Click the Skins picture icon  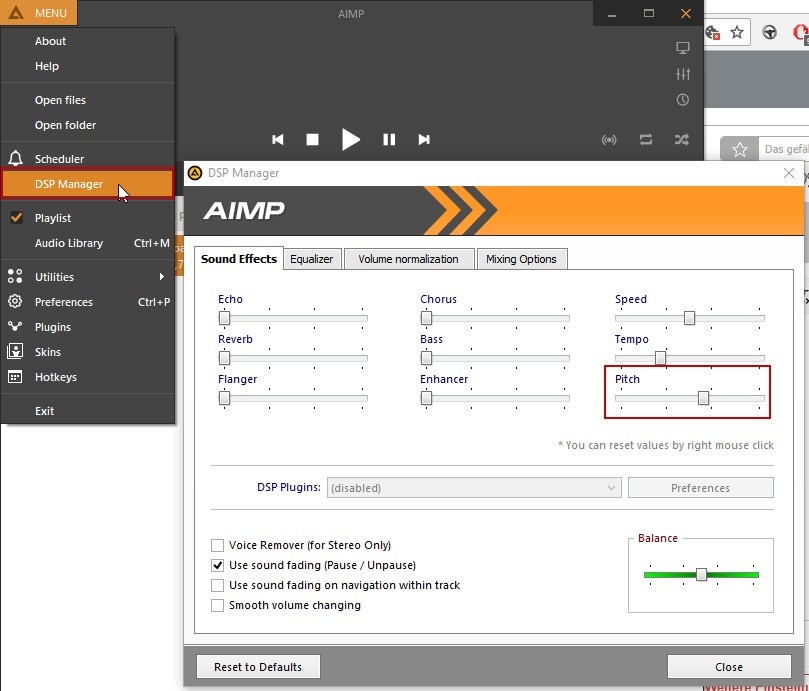(15, 351)
